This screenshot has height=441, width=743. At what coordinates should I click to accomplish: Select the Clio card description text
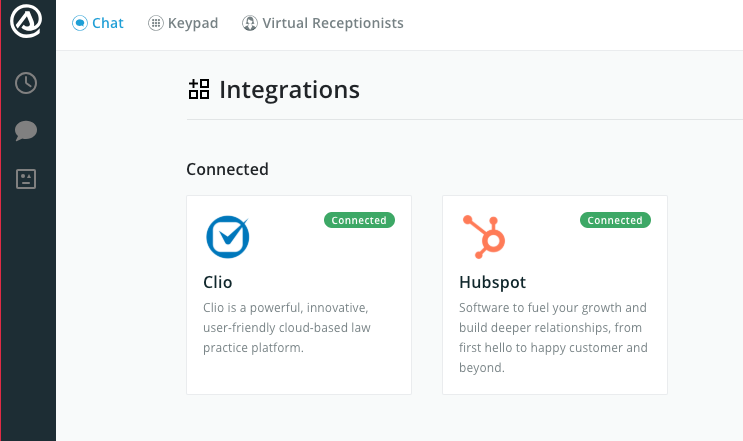(x=287, y=328)
